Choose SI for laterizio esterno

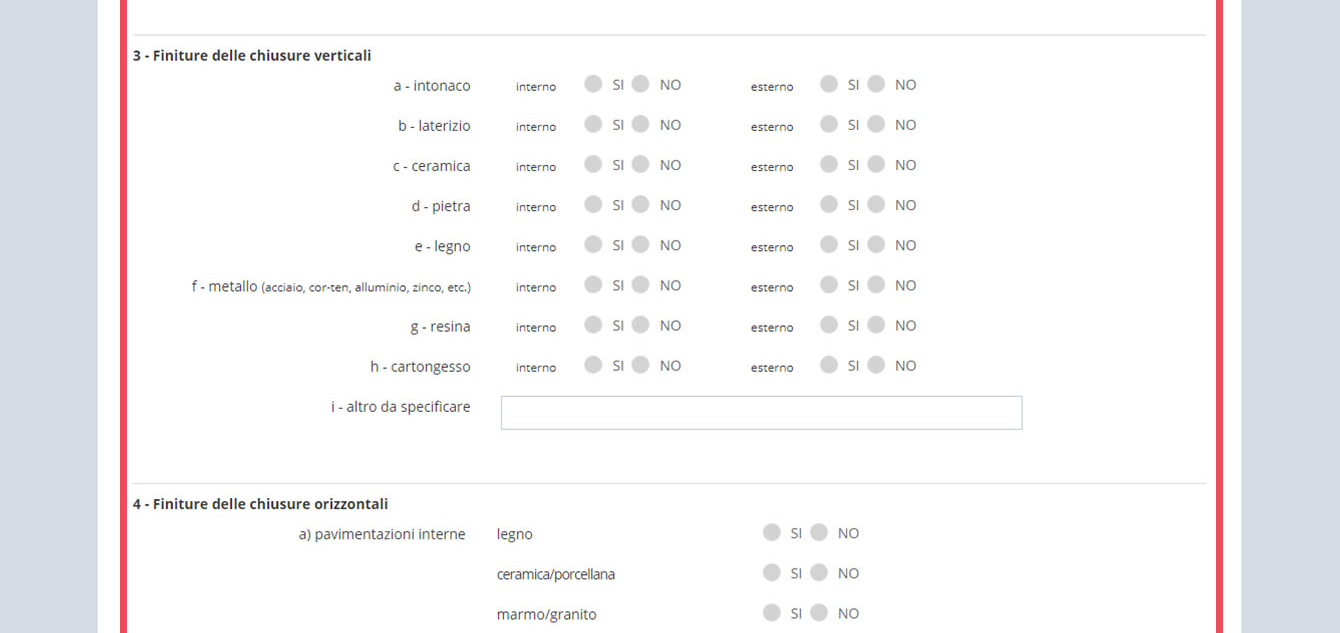pyautogui.click(x=829, y=124)
